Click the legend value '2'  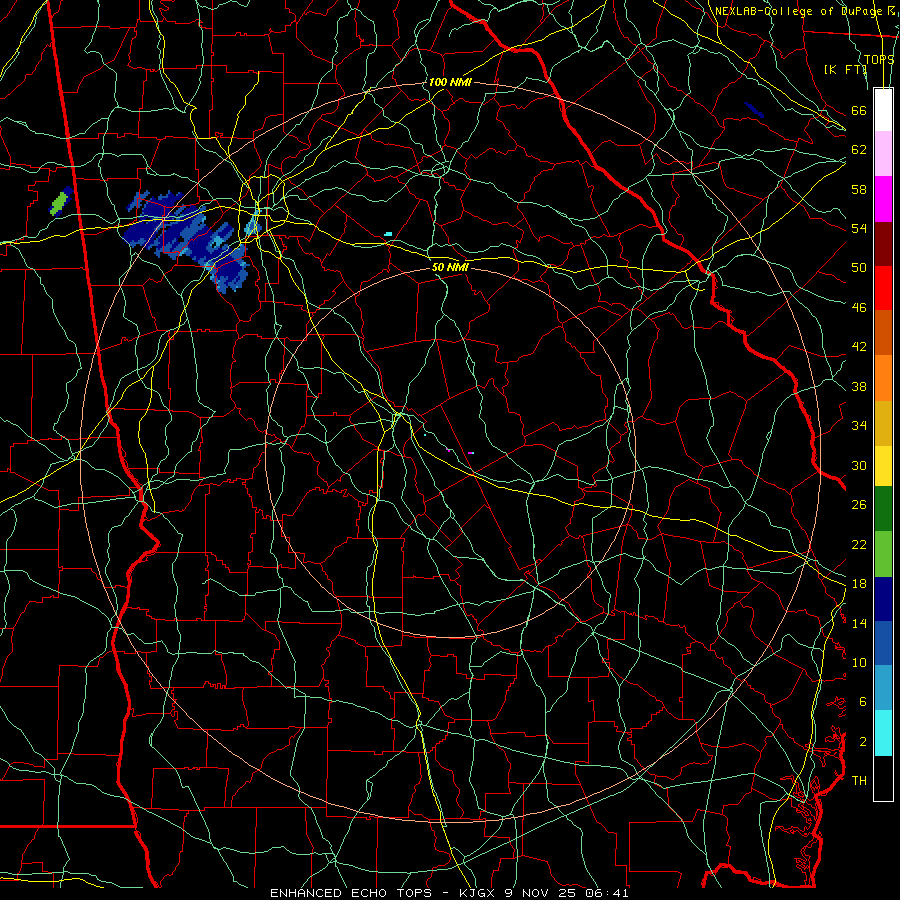click(x=862, y=742)
